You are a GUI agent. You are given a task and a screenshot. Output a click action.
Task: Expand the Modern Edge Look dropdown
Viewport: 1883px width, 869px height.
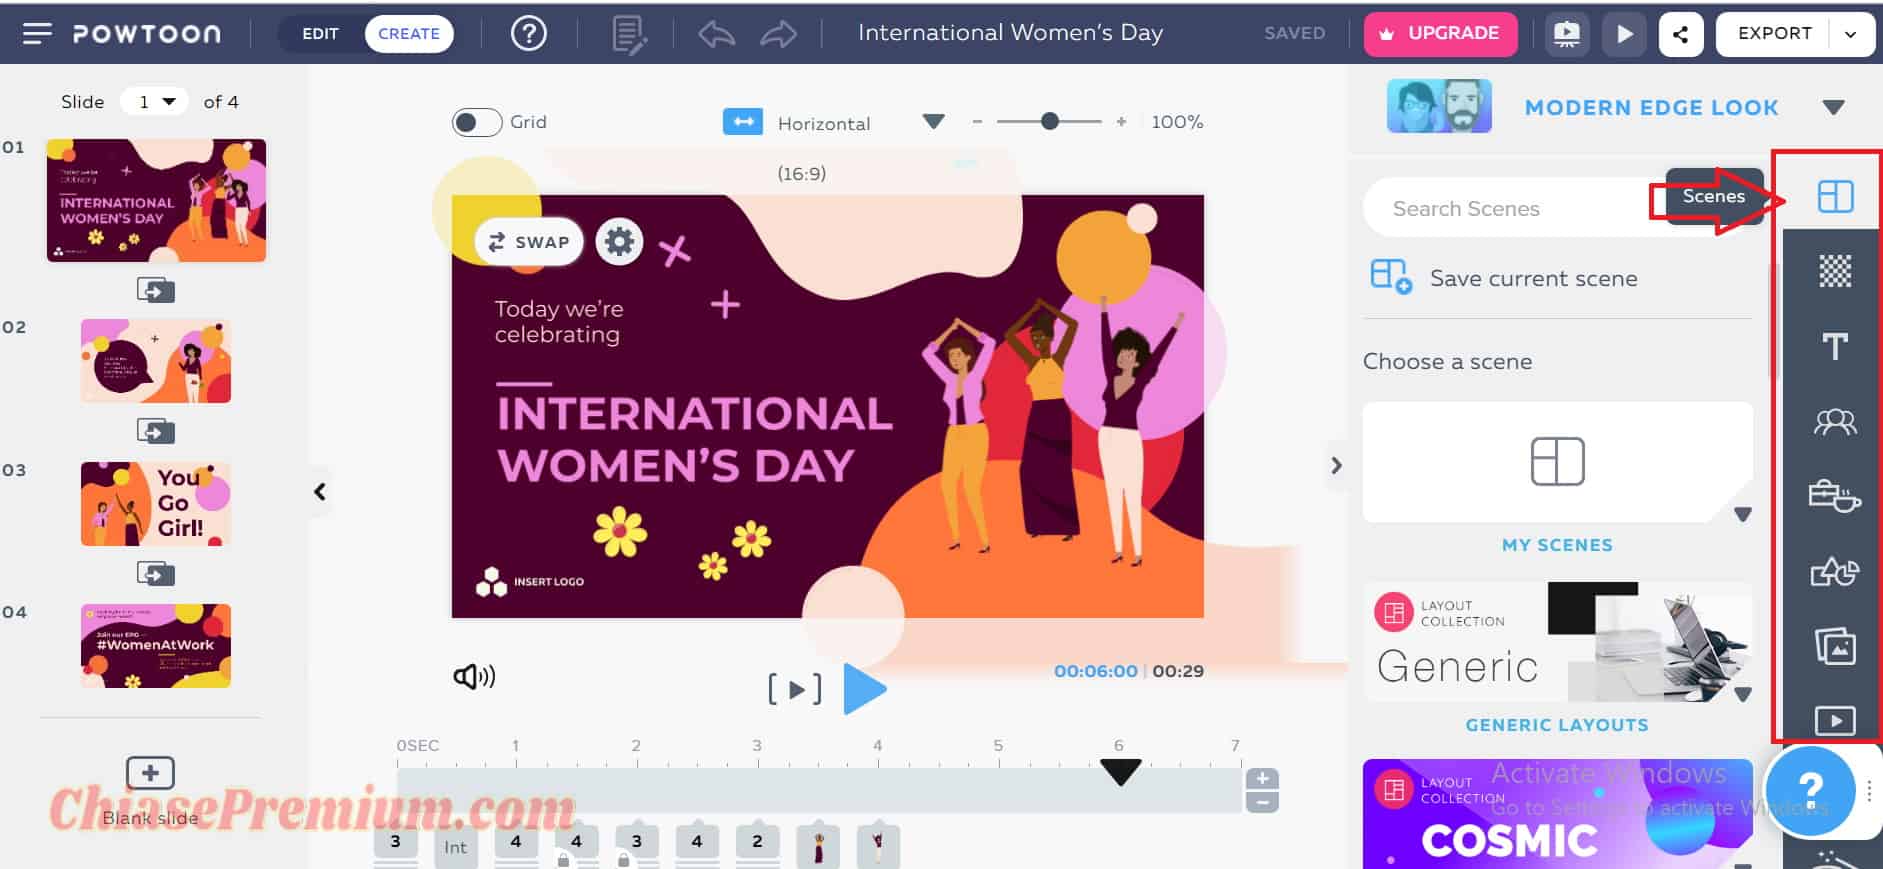pyautogui.click(x=1833, y=107)
